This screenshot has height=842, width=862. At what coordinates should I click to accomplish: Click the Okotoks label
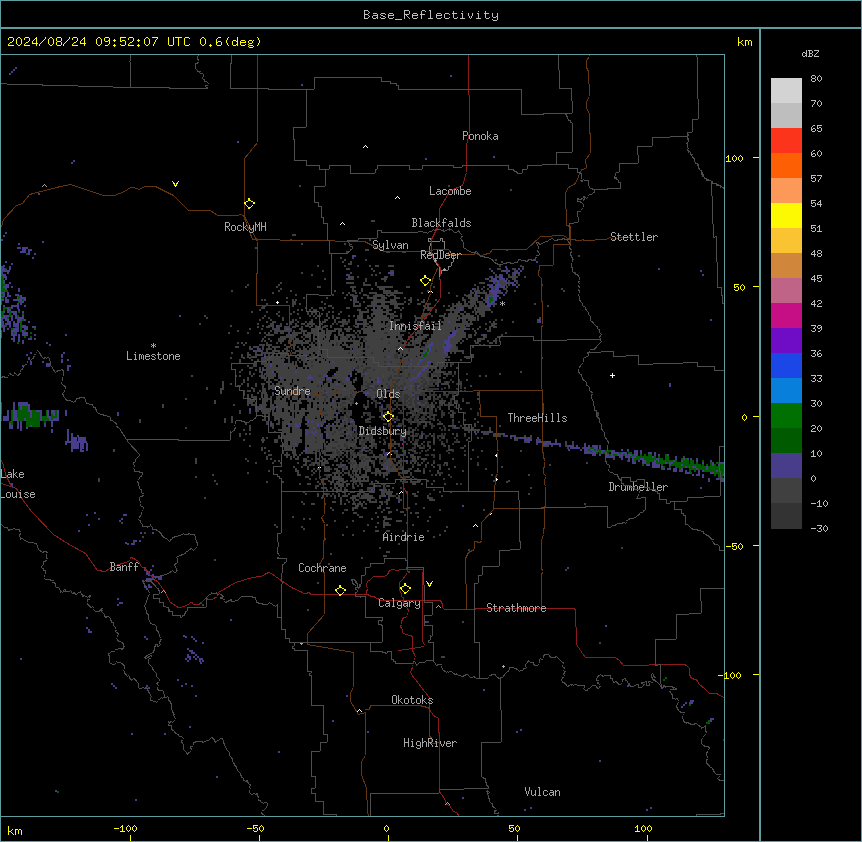(x=412, y=700)
